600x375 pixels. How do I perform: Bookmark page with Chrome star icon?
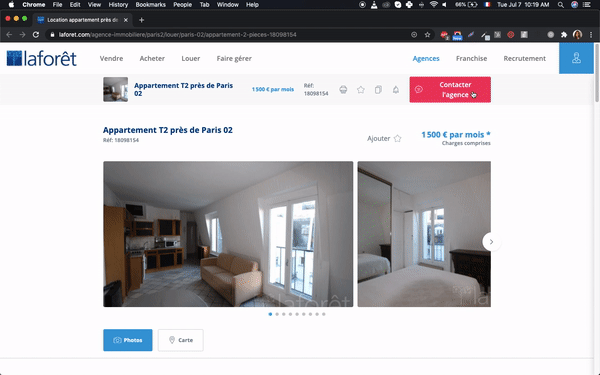point(427,34)
